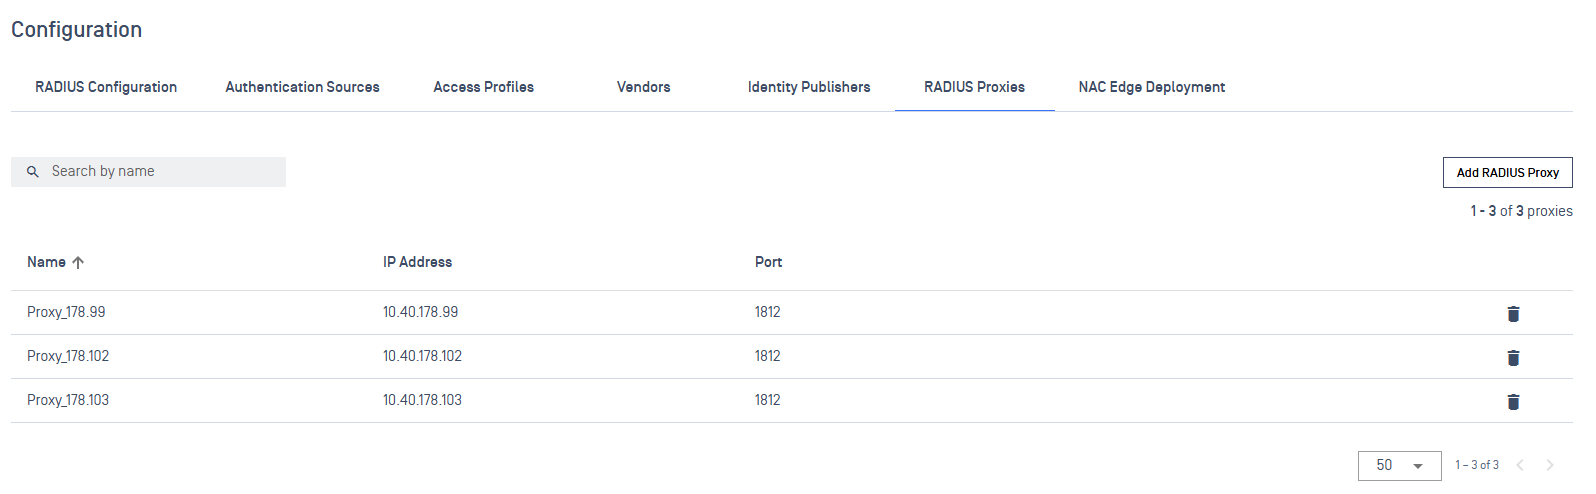Remove Proxy_178.103 using its trash icon
This screenshot has height=494, width=1596.
(1513, 402)
